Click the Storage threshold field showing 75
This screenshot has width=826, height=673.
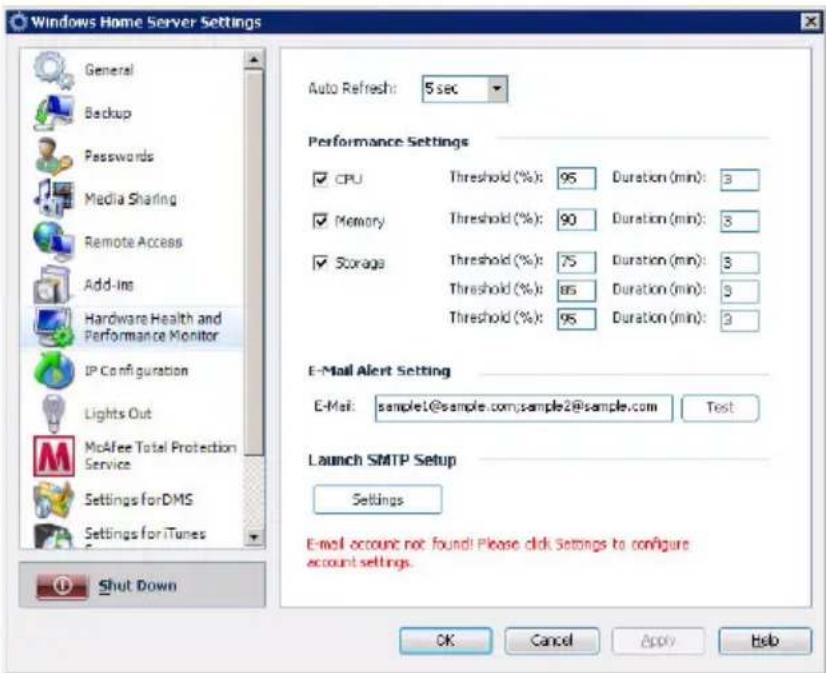(576, 262)
